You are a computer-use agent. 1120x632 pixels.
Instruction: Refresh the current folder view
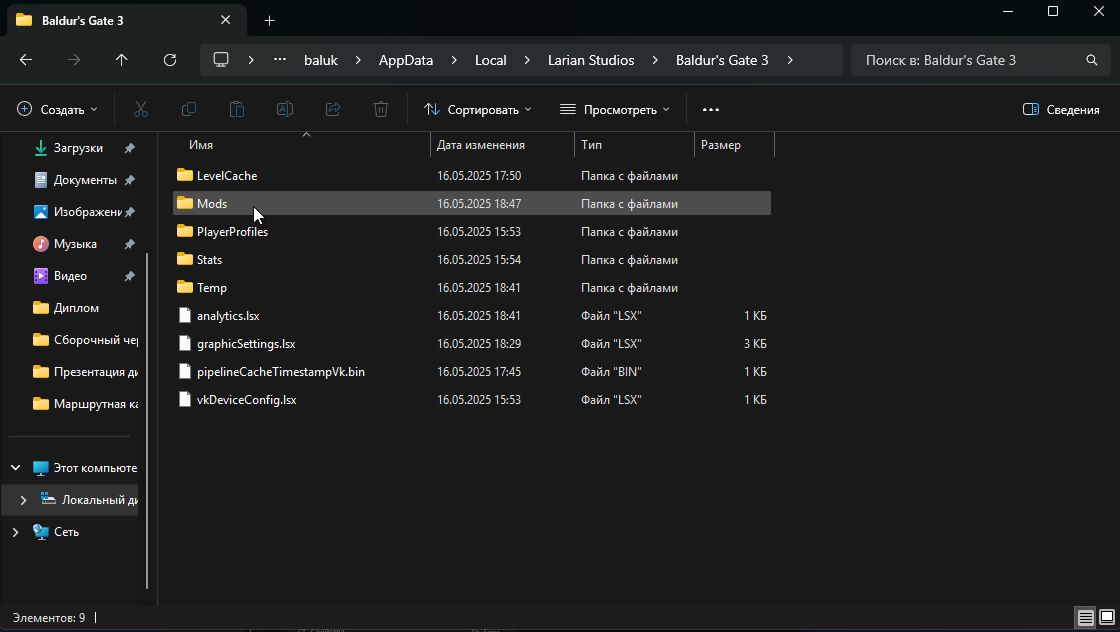pyautogui.click(x=169, y=60)
